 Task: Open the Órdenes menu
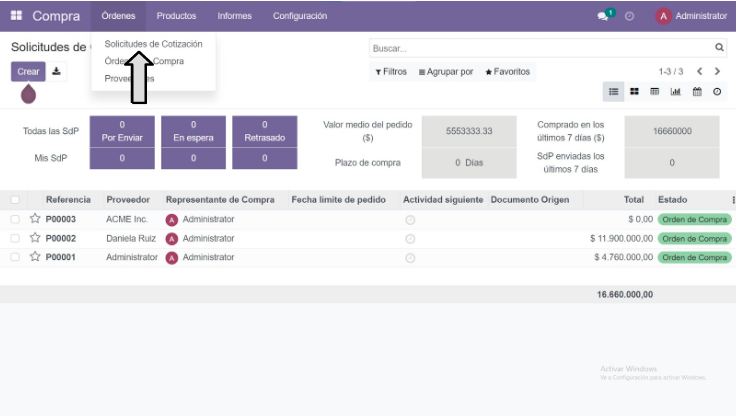118,16
